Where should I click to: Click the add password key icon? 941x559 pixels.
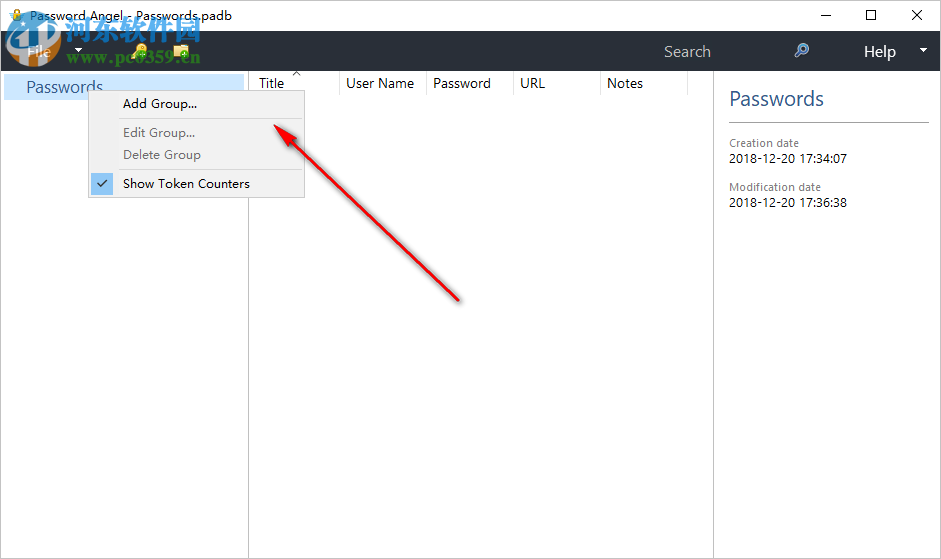(x=139, y=52)
